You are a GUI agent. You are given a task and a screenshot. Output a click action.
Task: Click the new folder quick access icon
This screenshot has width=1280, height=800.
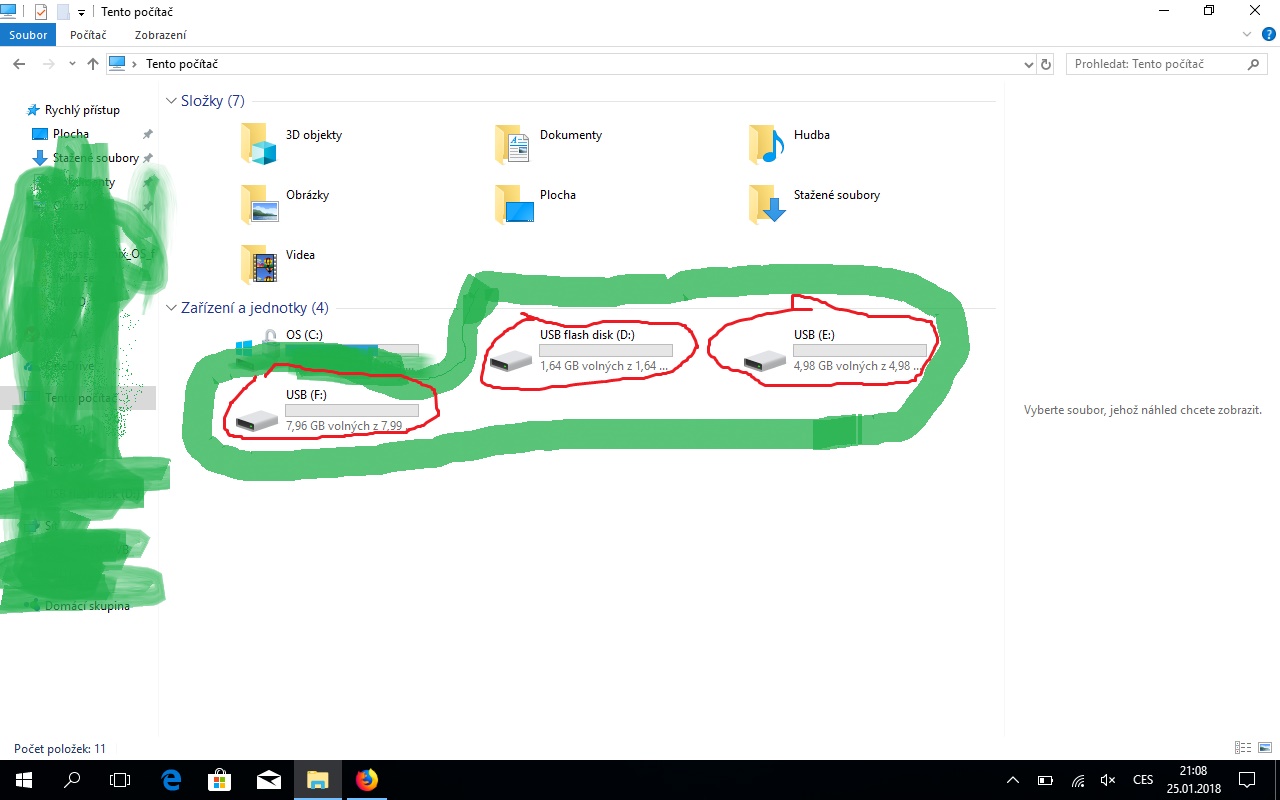[63, 12]
